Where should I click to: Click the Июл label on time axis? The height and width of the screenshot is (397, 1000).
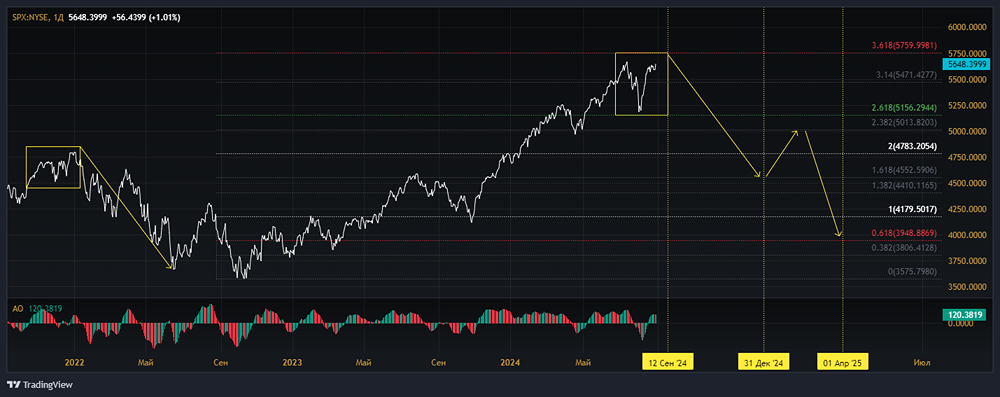922,363
